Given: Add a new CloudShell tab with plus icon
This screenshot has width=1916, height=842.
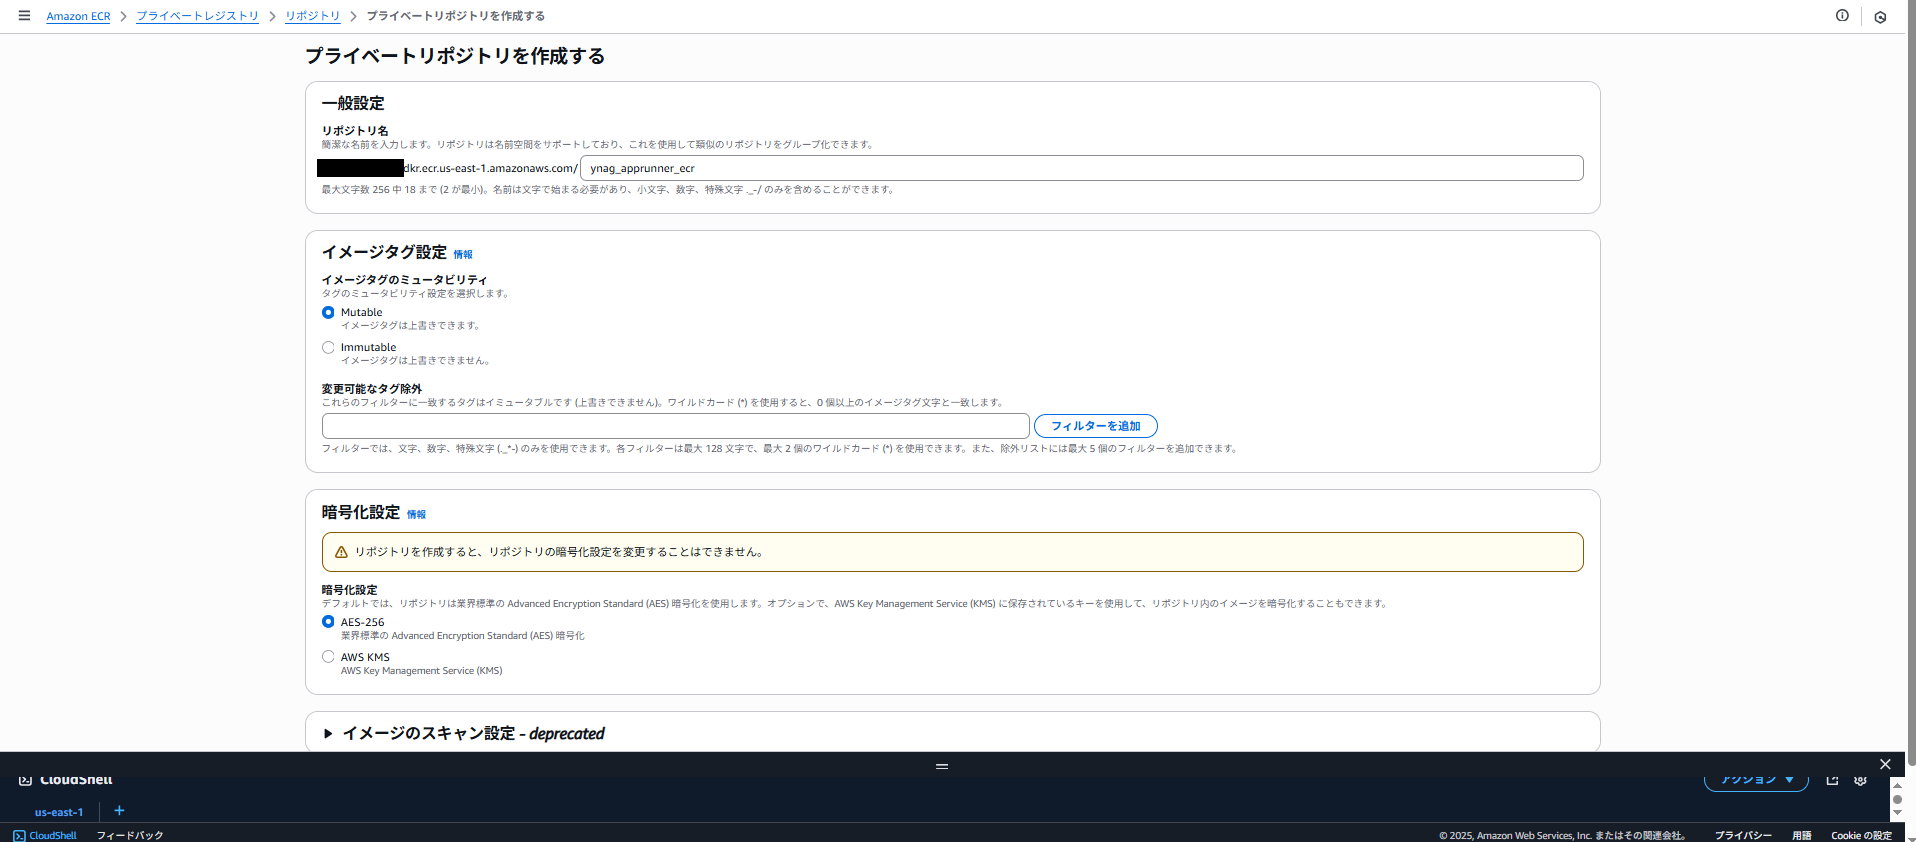Looking at the screenshot, I should click(x=119, y=810).
